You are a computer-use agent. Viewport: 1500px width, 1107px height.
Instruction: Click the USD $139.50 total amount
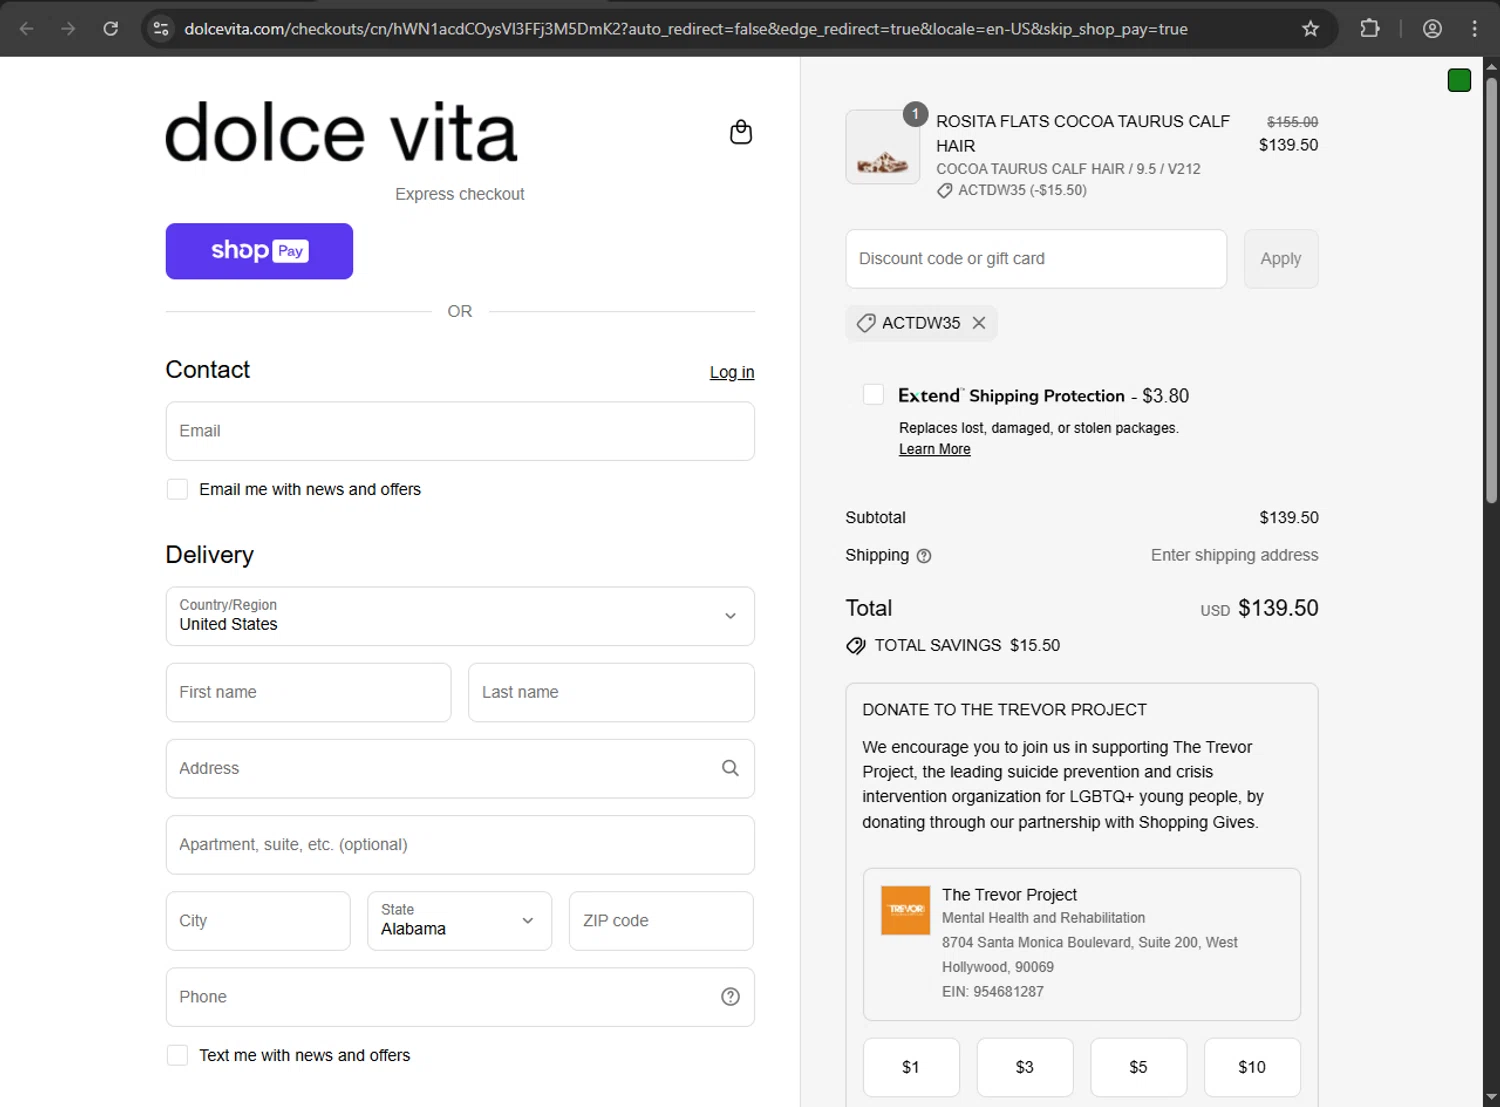pyautogui.click(x=1259, y=608)
